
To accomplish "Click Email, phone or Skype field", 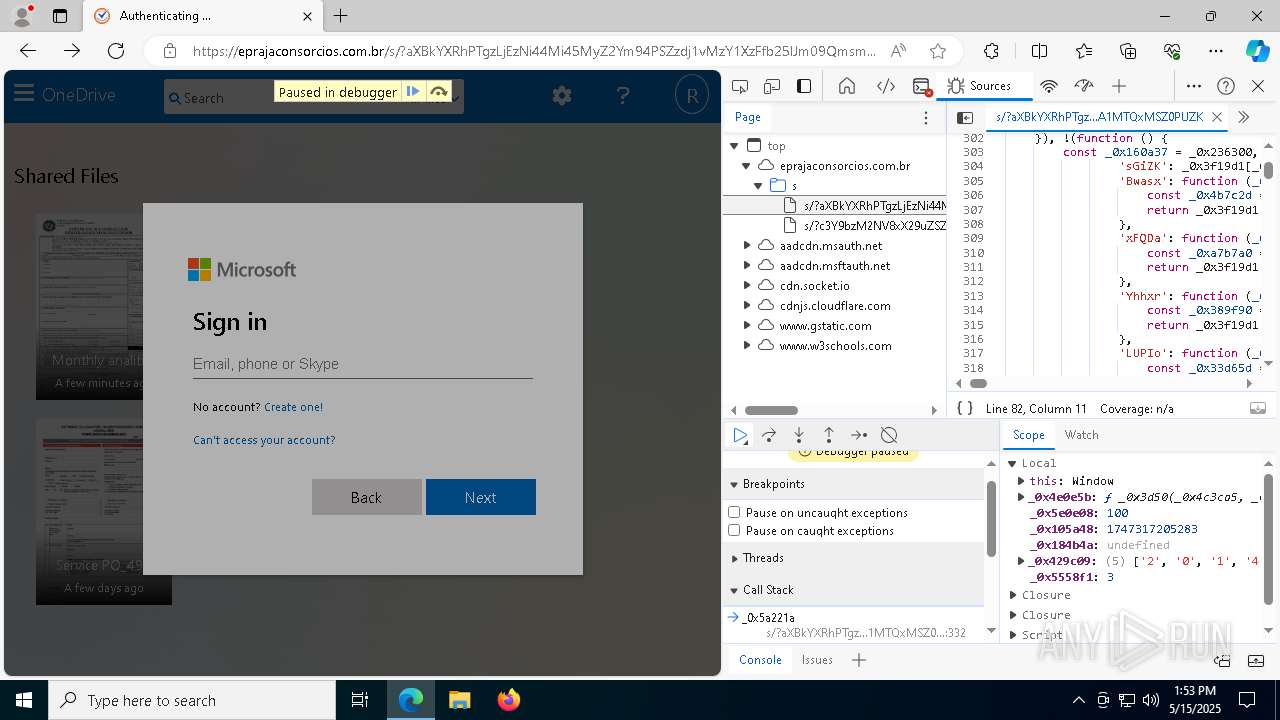I will [362, 364].
